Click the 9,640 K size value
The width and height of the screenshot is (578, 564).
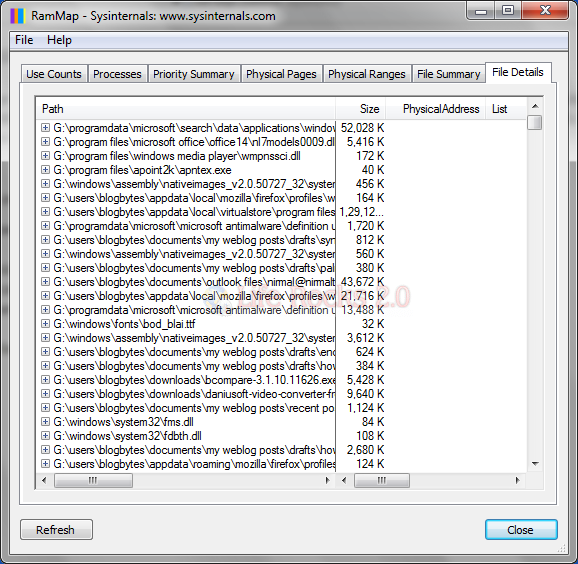pos(365,394)
